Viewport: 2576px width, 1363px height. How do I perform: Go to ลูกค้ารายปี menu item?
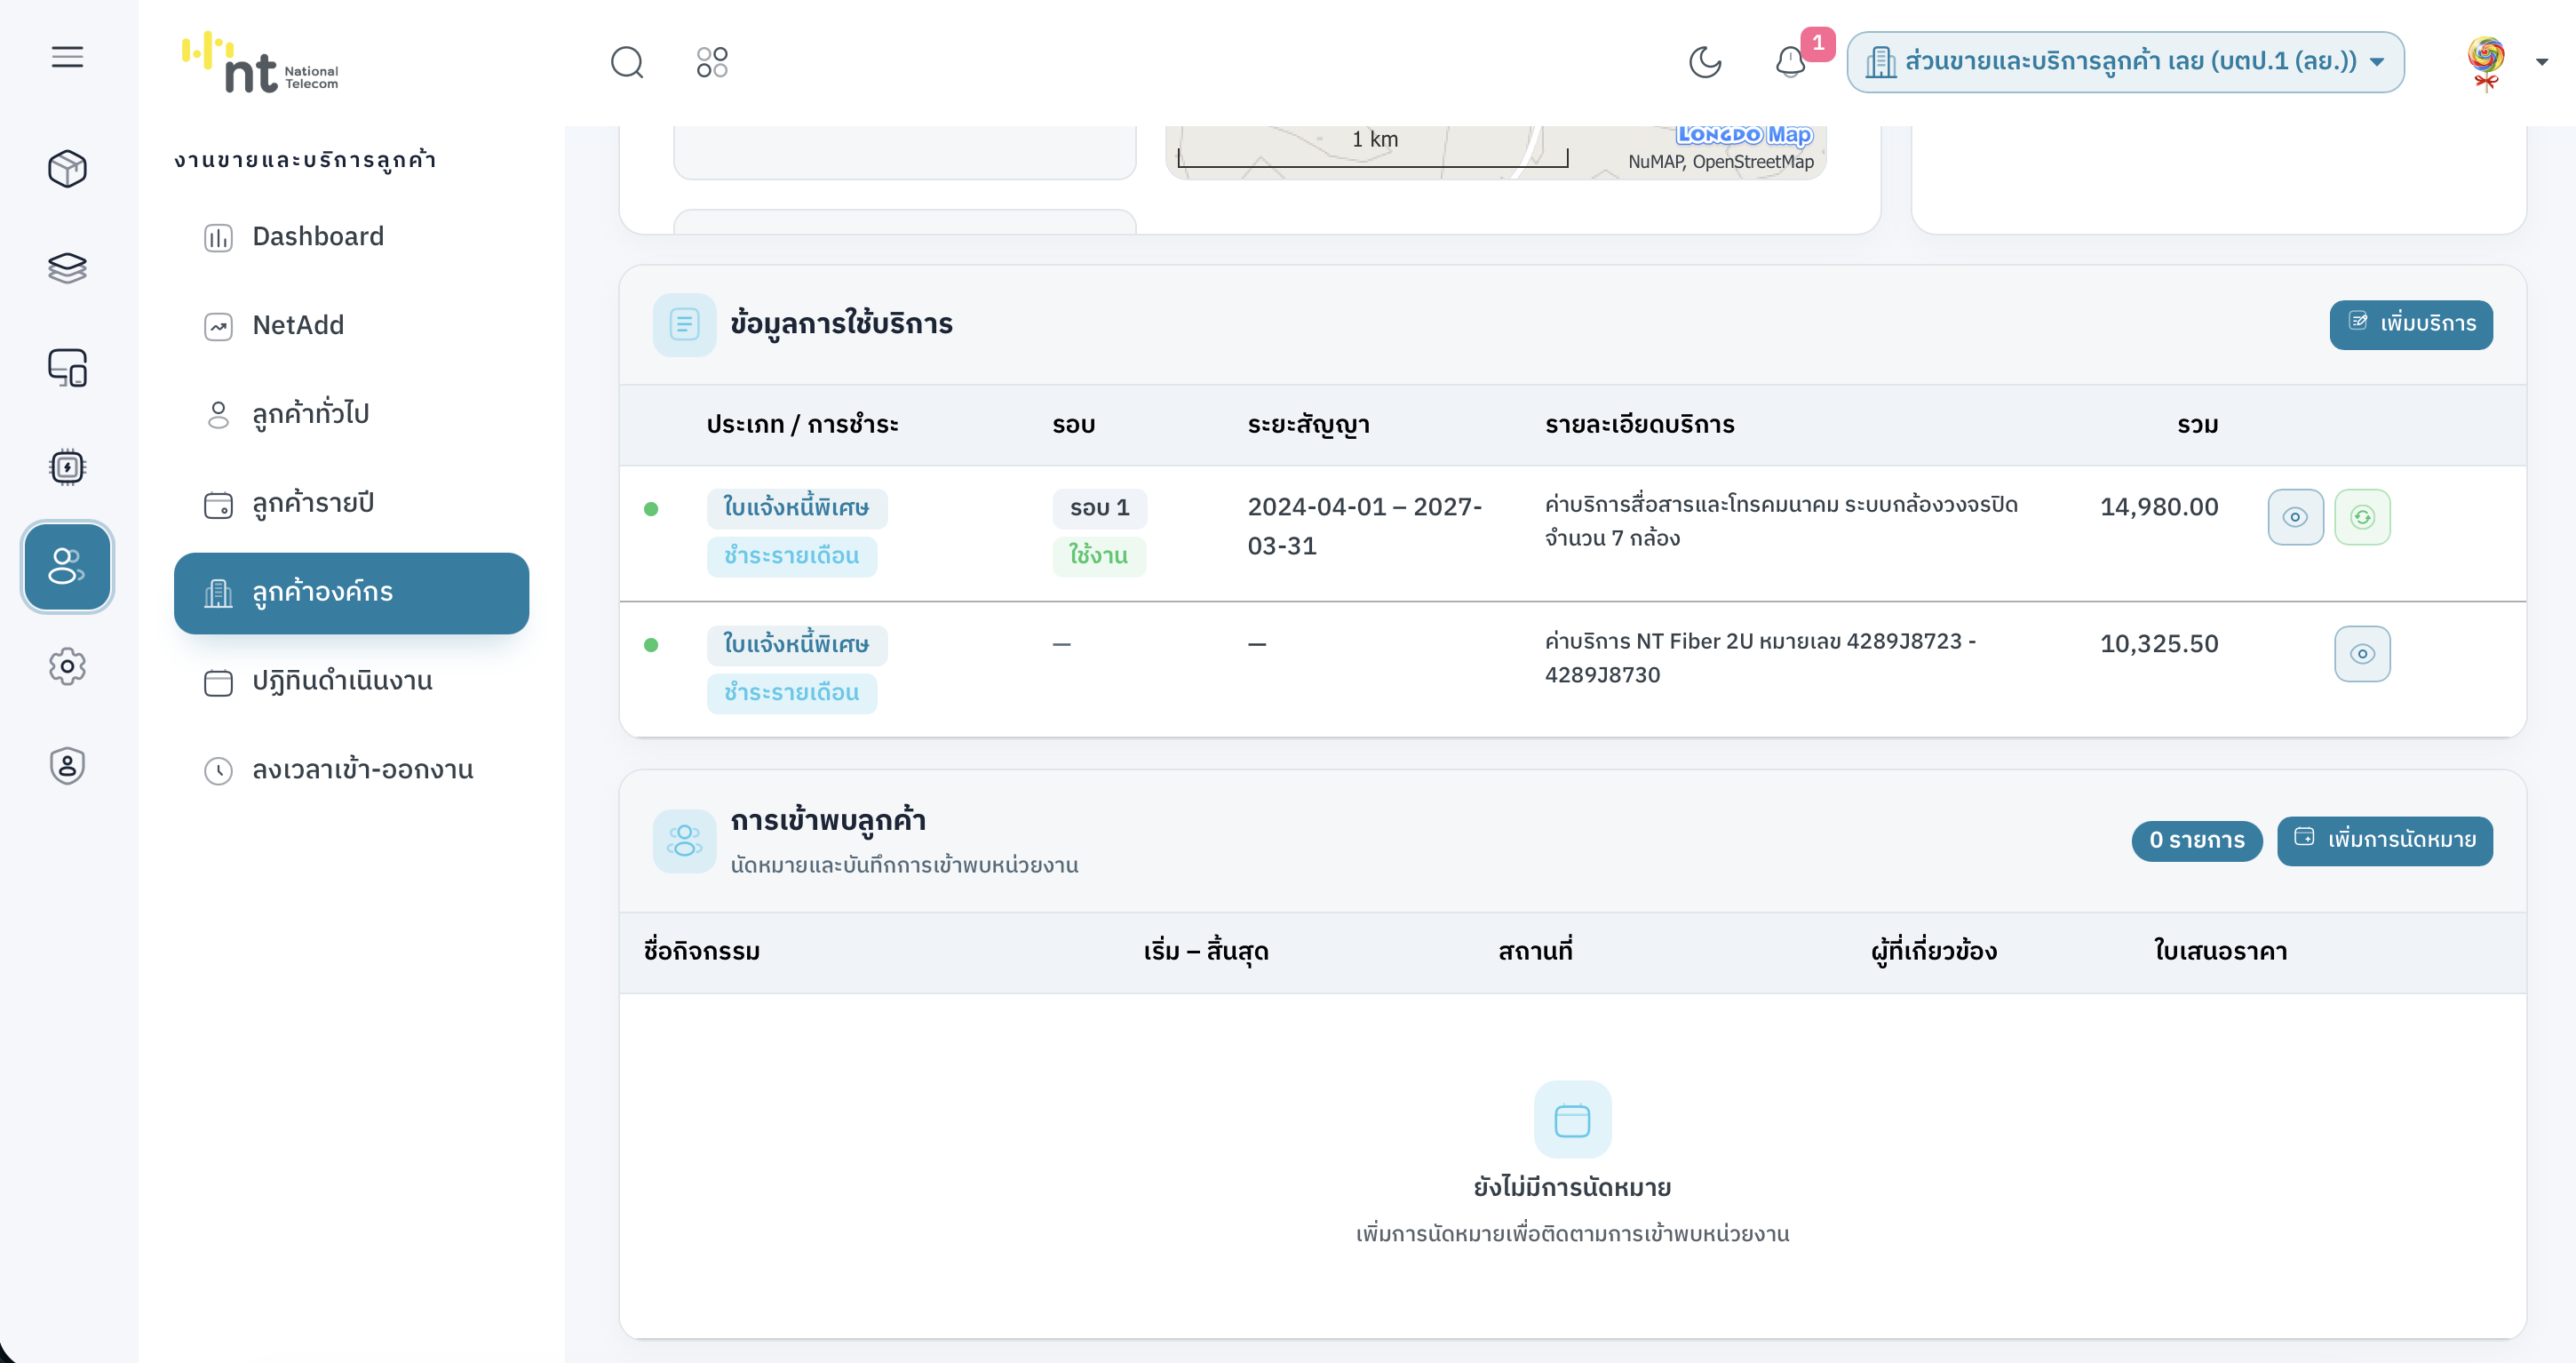click(x=351, y=504)
